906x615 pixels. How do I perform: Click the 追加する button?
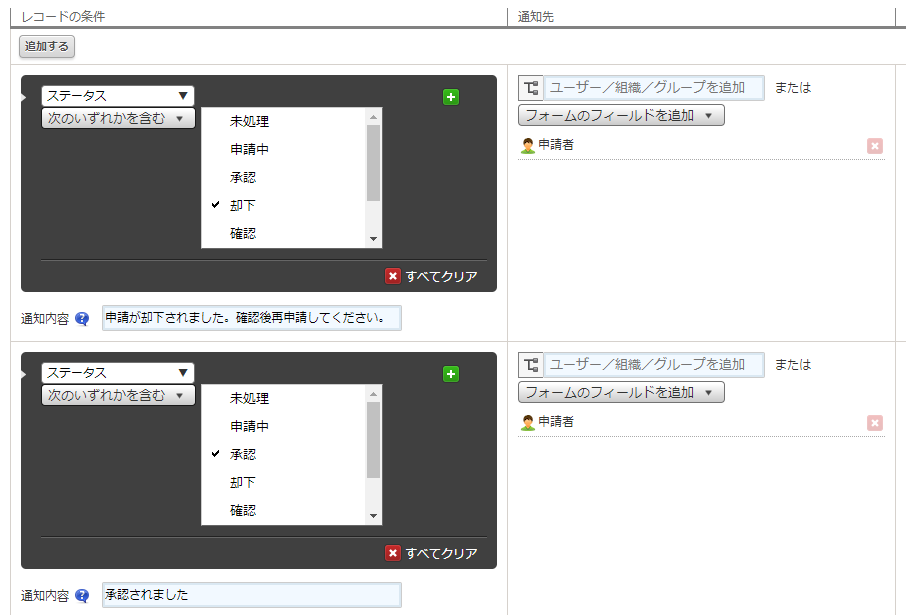coord(47,46)
